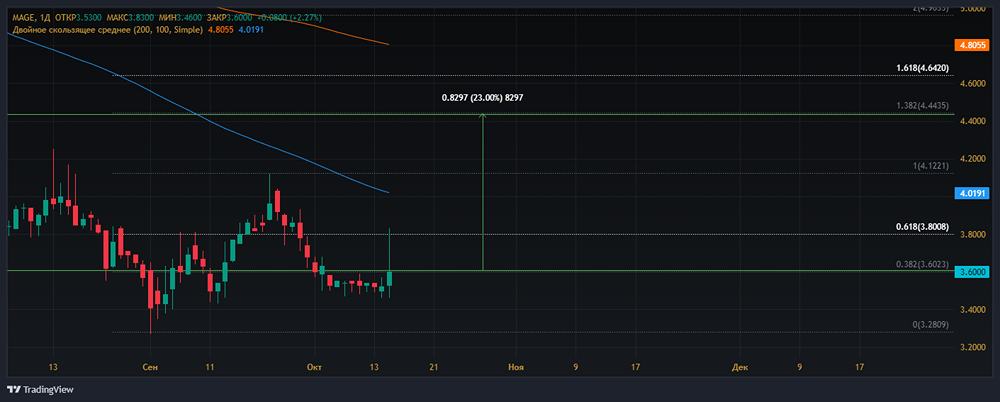Click the Сен date on time axis
The image size is (1000, 402).
pyautogui.click(x=150, y=368)
